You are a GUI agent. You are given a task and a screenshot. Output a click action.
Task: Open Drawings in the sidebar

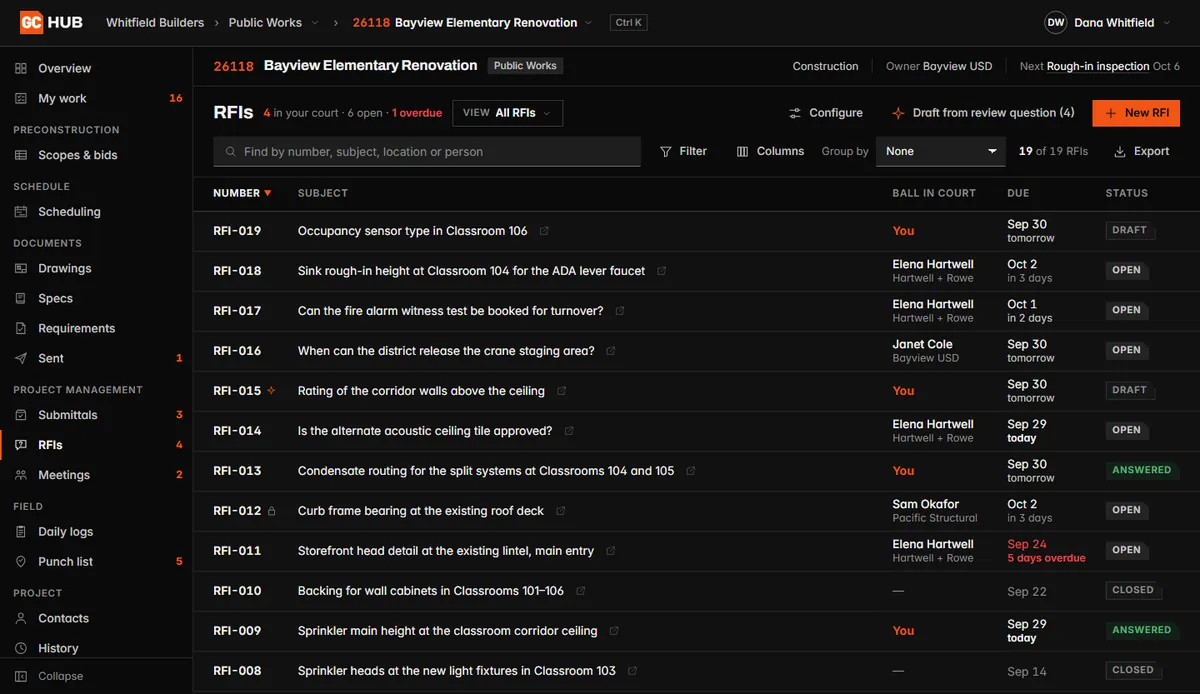[x=96, y=269]
